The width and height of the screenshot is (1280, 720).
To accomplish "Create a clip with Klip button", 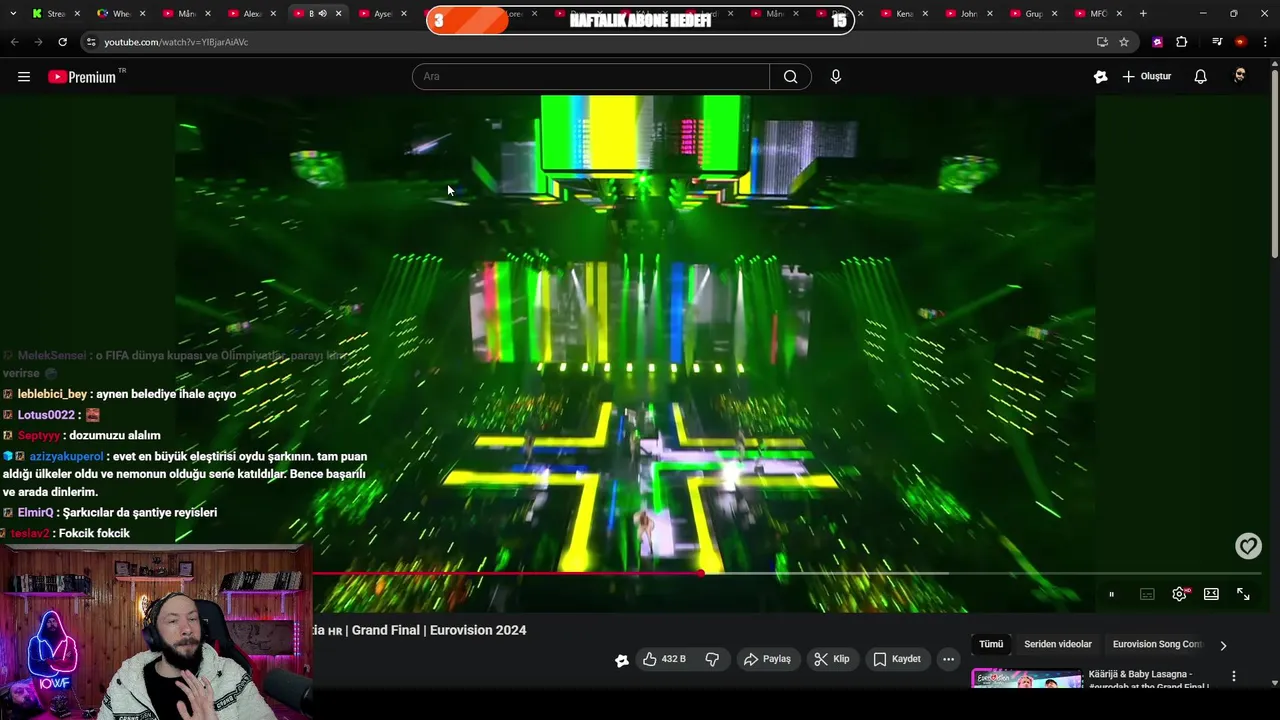I will coord(831,659).
